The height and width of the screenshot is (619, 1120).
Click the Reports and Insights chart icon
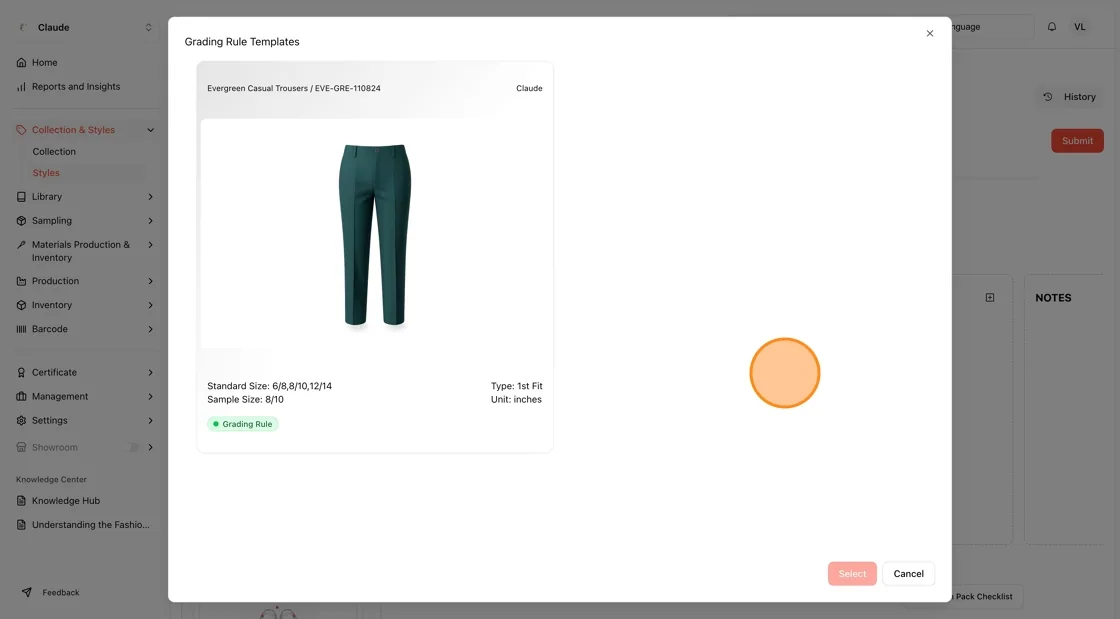point(21,87)
